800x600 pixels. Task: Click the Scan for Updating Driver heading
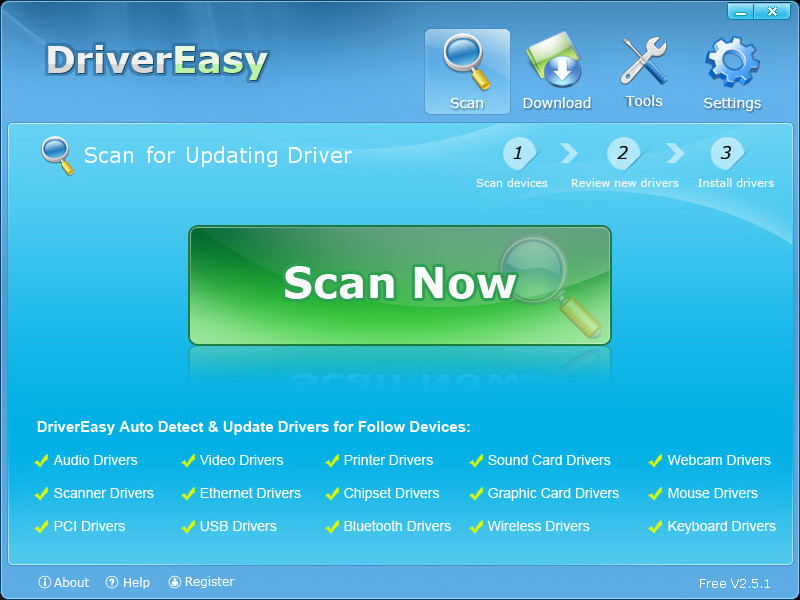click(218, 156)
